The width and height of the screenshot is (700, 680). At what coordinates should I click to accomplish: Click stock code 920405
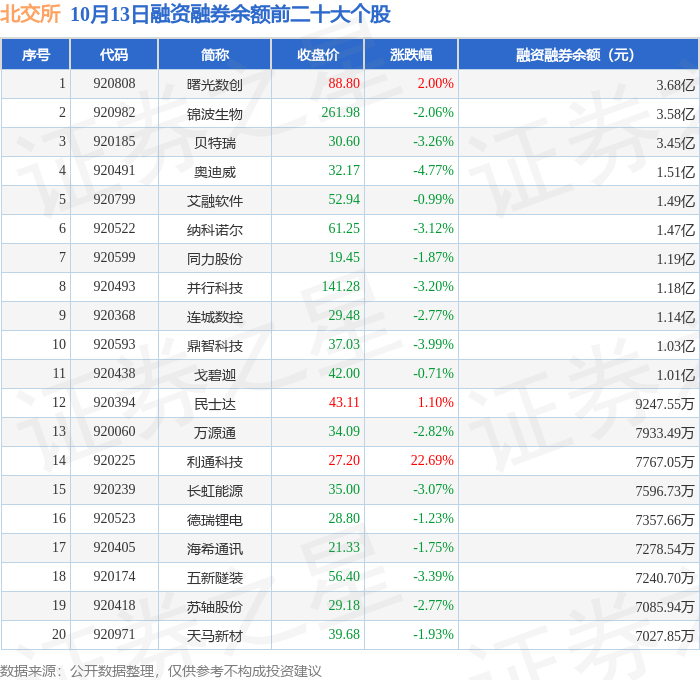pos(114,548)
